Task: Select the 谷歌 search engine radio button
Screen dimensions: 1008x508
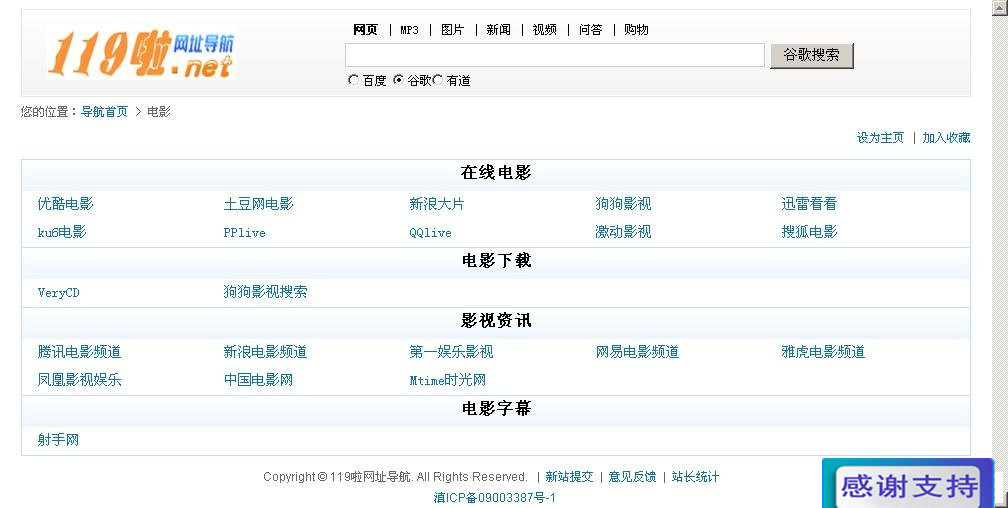Action: pos(399,80)
